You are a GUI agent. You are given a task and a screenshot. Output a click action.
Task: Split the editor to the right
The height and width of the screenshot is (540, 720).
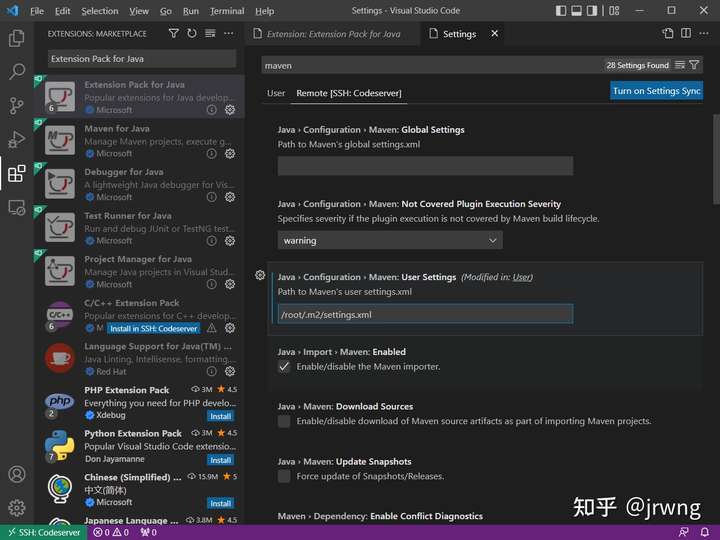(x=686, y=33)
